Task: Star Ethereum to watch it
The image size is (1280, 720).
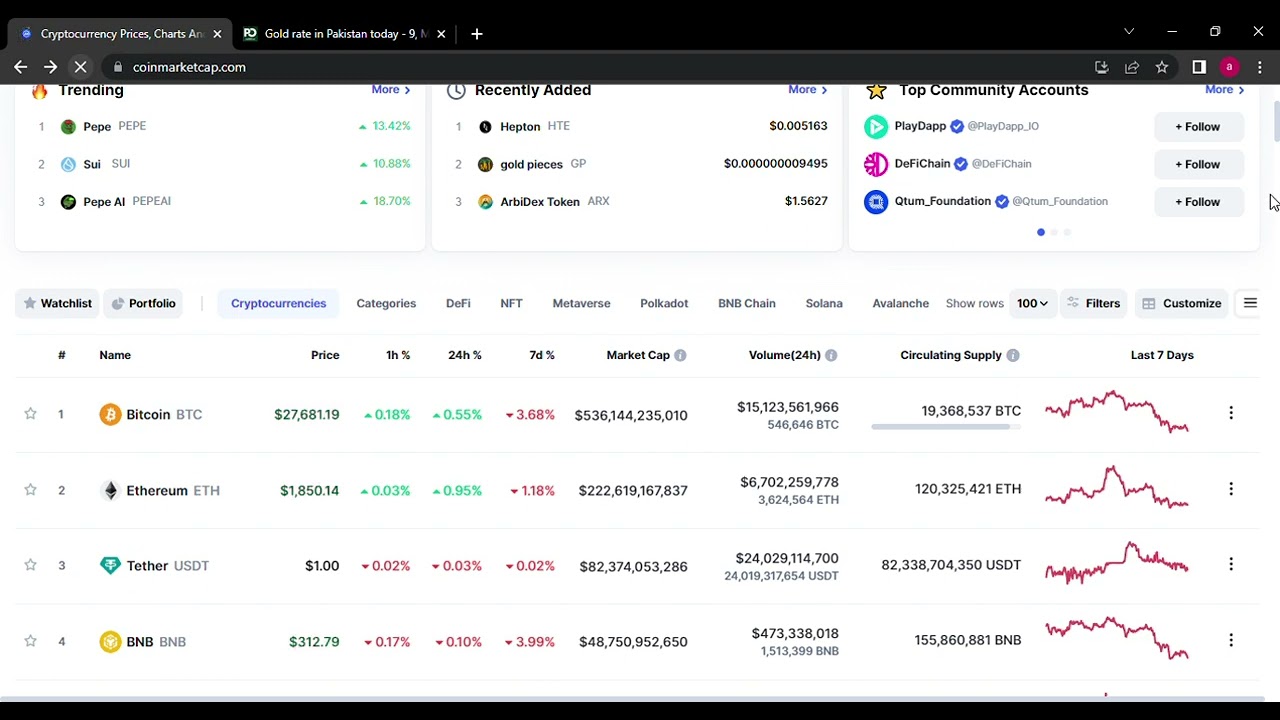Action: (x=30, y=490)
